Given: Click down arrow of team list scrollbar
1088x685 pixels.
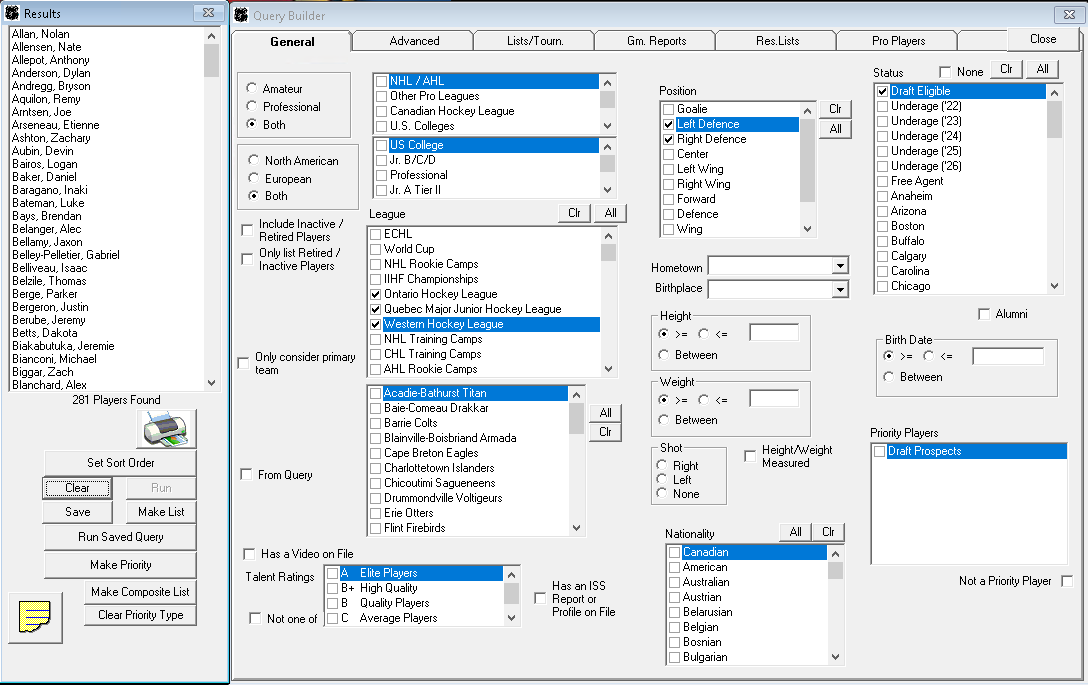Looking at the screenshot, I should [576, 527].
